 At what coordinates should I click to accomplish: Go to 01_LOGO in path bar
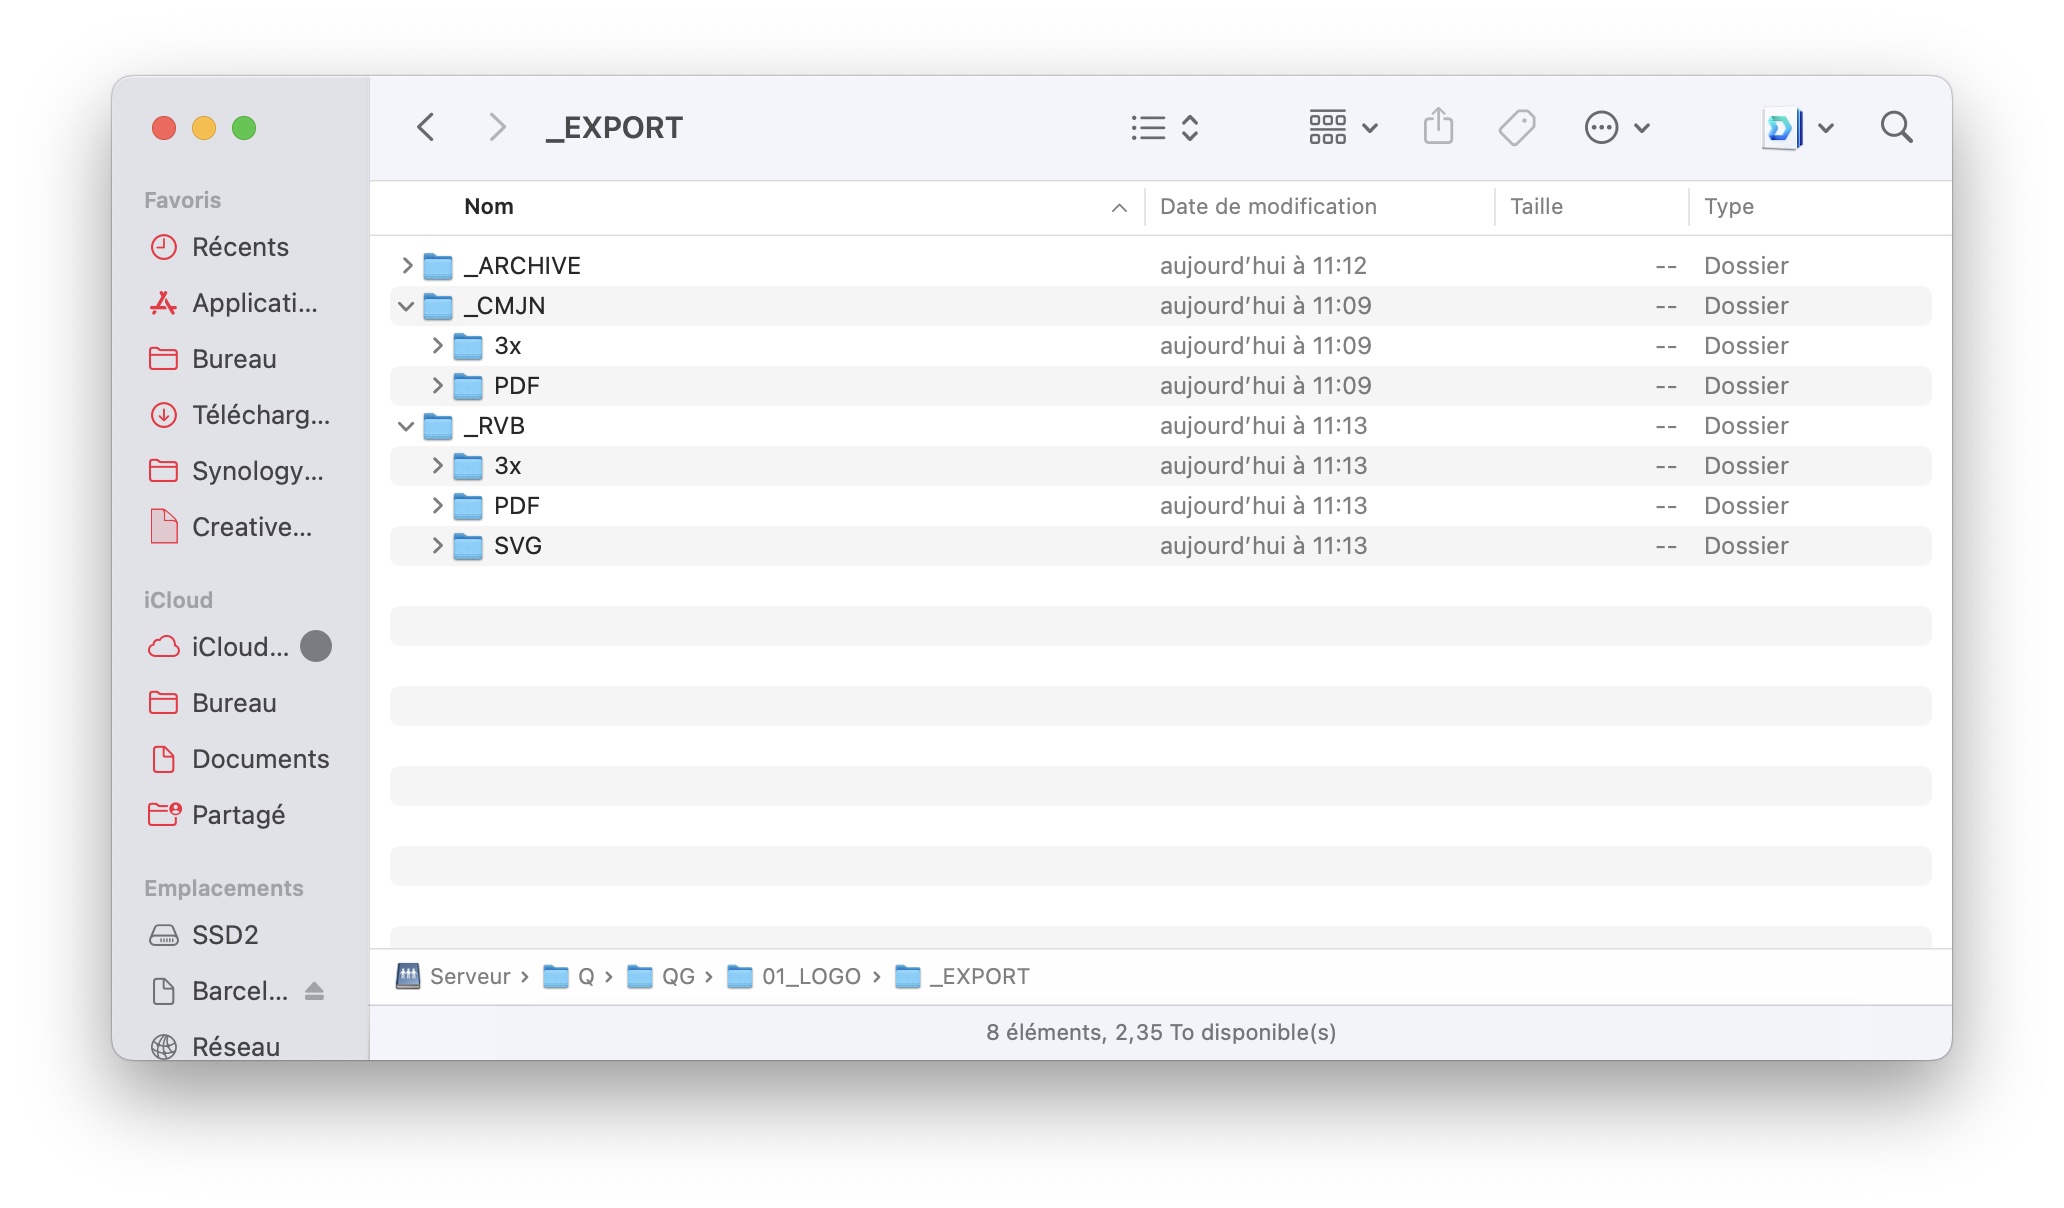click(x=810, y=976)
